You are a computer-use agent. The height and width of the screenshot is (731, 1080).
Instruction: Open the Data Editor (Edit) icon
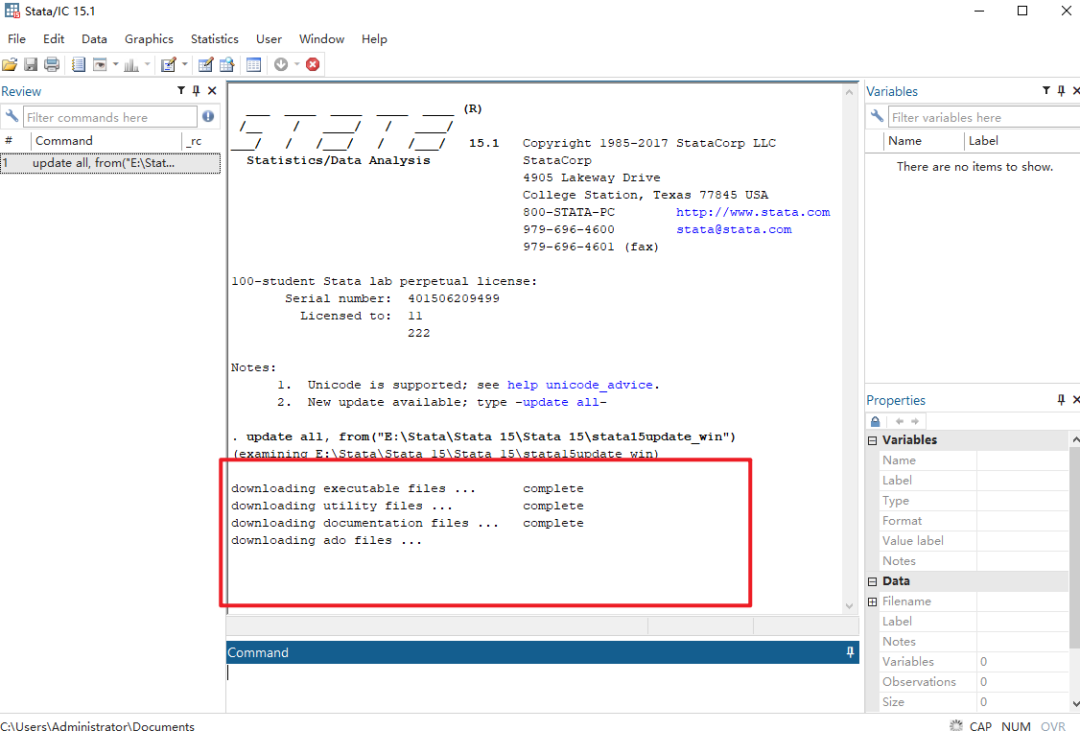click(205, 65)
